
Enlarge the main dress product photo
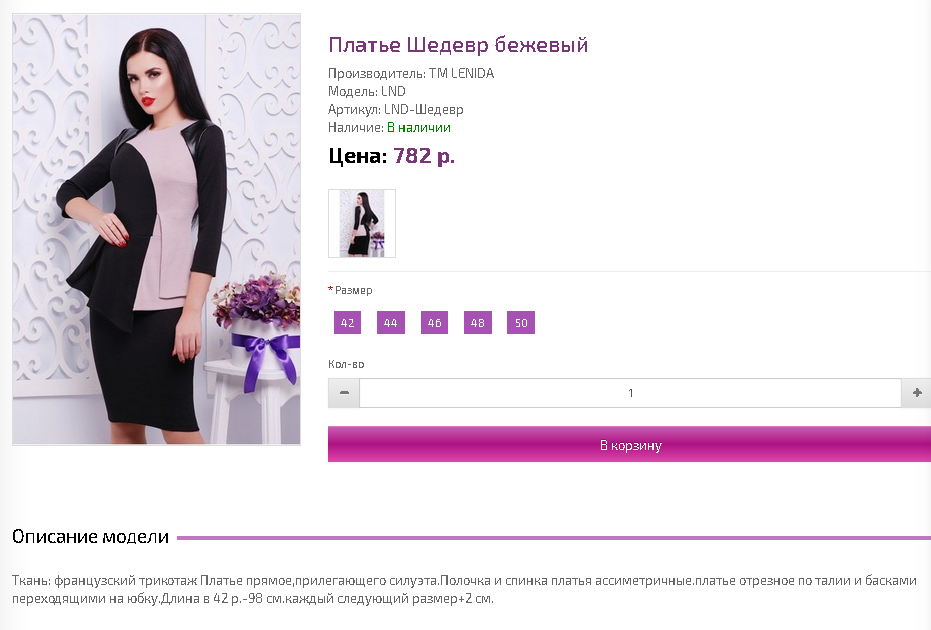click(157, 229)
